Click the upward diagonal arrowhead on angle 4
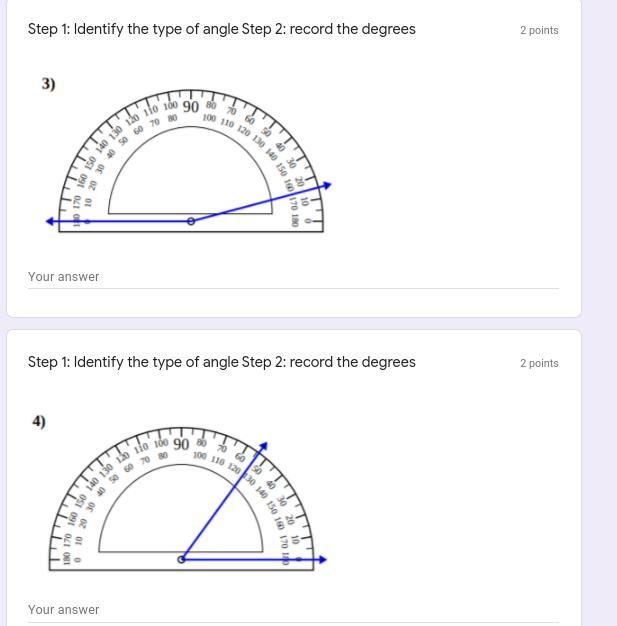This screenshot has height=626, width=617. (x=264, y=446)
